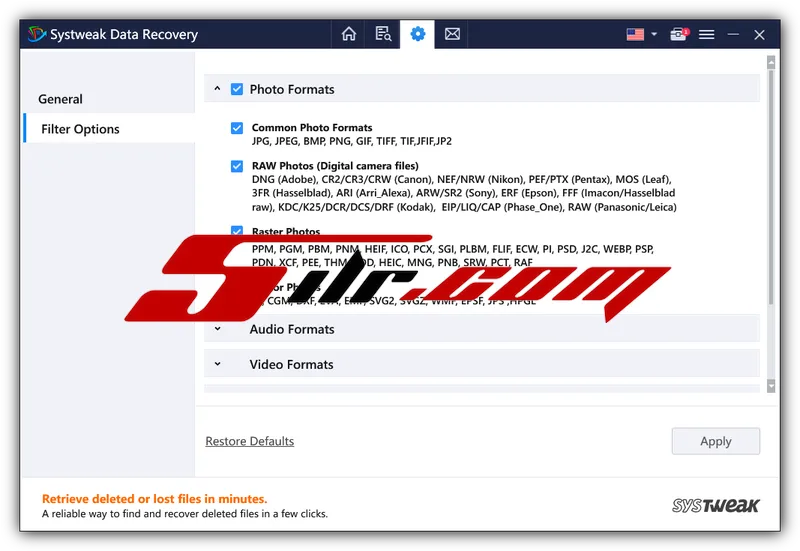
Task: Minimize the Data Recovery window
Action: click(733, 34)
